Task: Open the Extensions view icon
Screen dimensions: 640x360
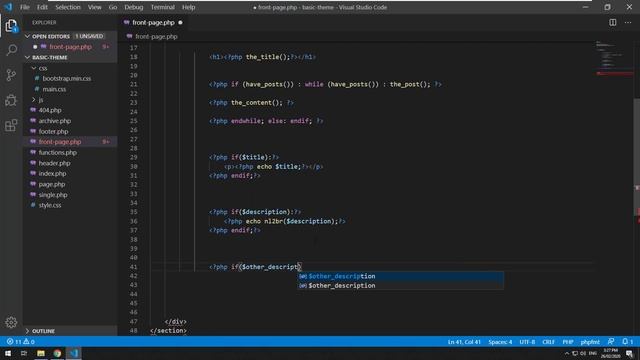Action: (x=11, y=125)
